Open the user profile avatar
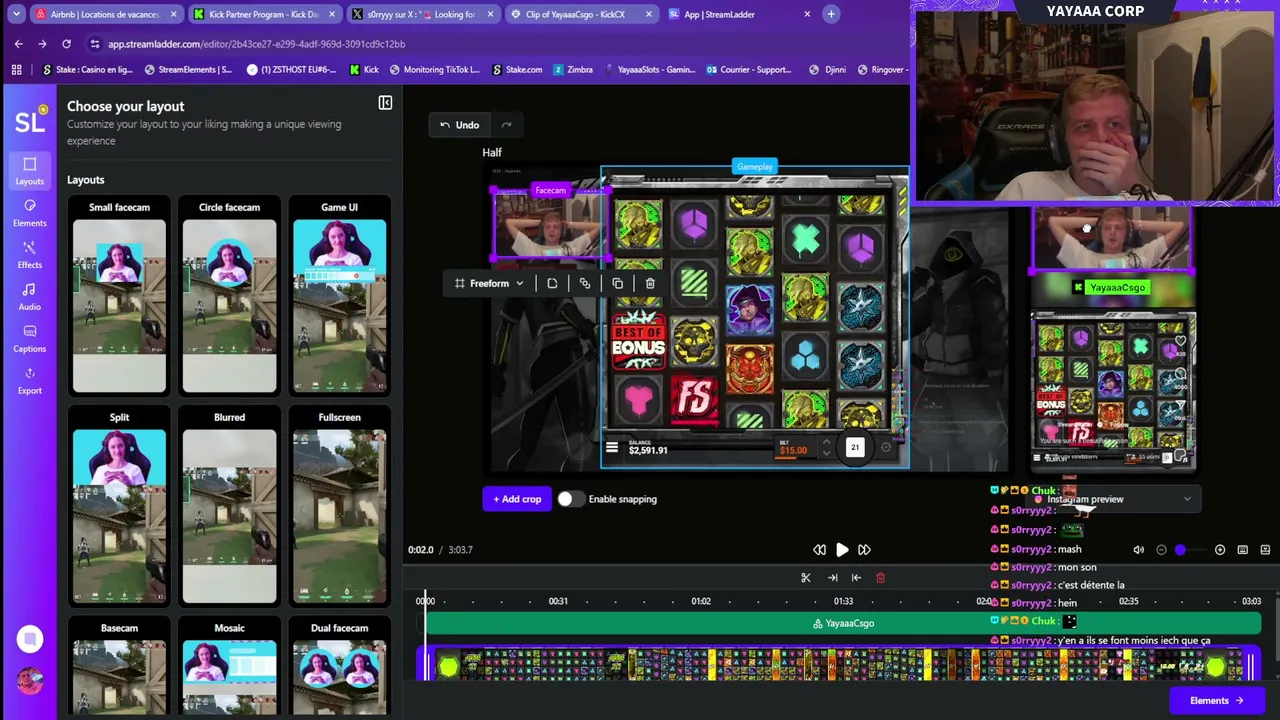1280x720 pixels. tap(30, 681)
